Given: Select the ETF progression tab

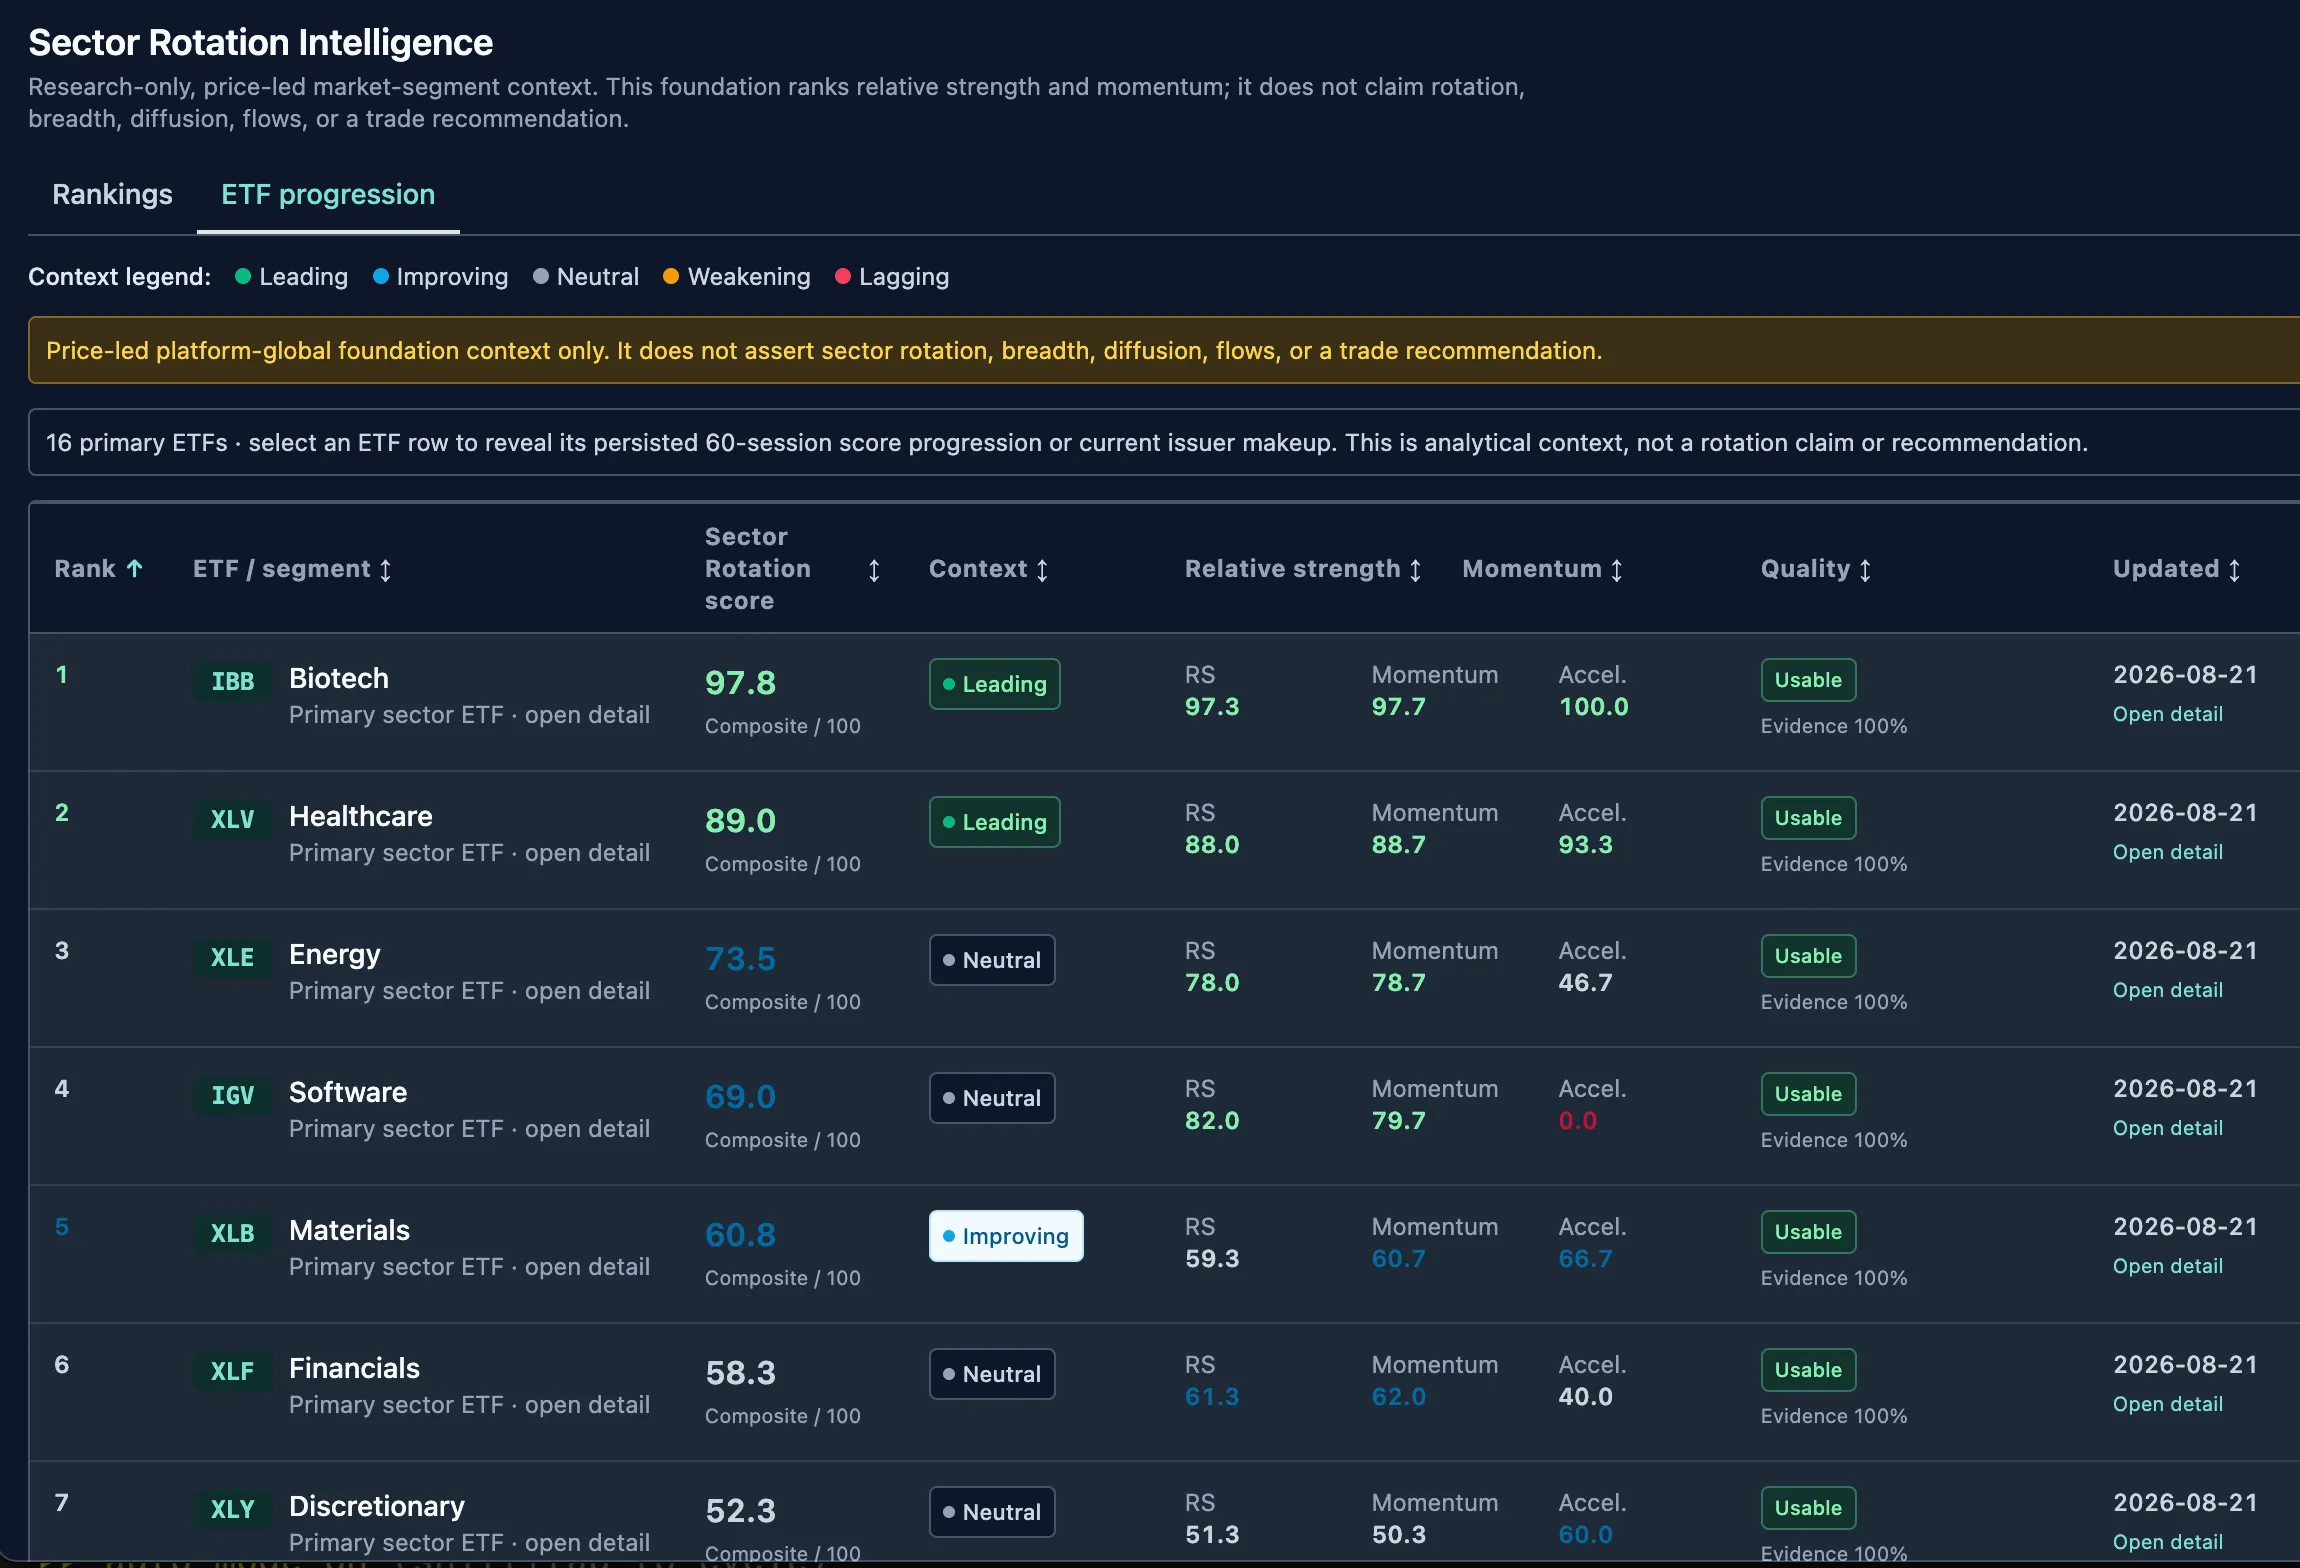Looking at the screenshot, I should click(328, 194).
